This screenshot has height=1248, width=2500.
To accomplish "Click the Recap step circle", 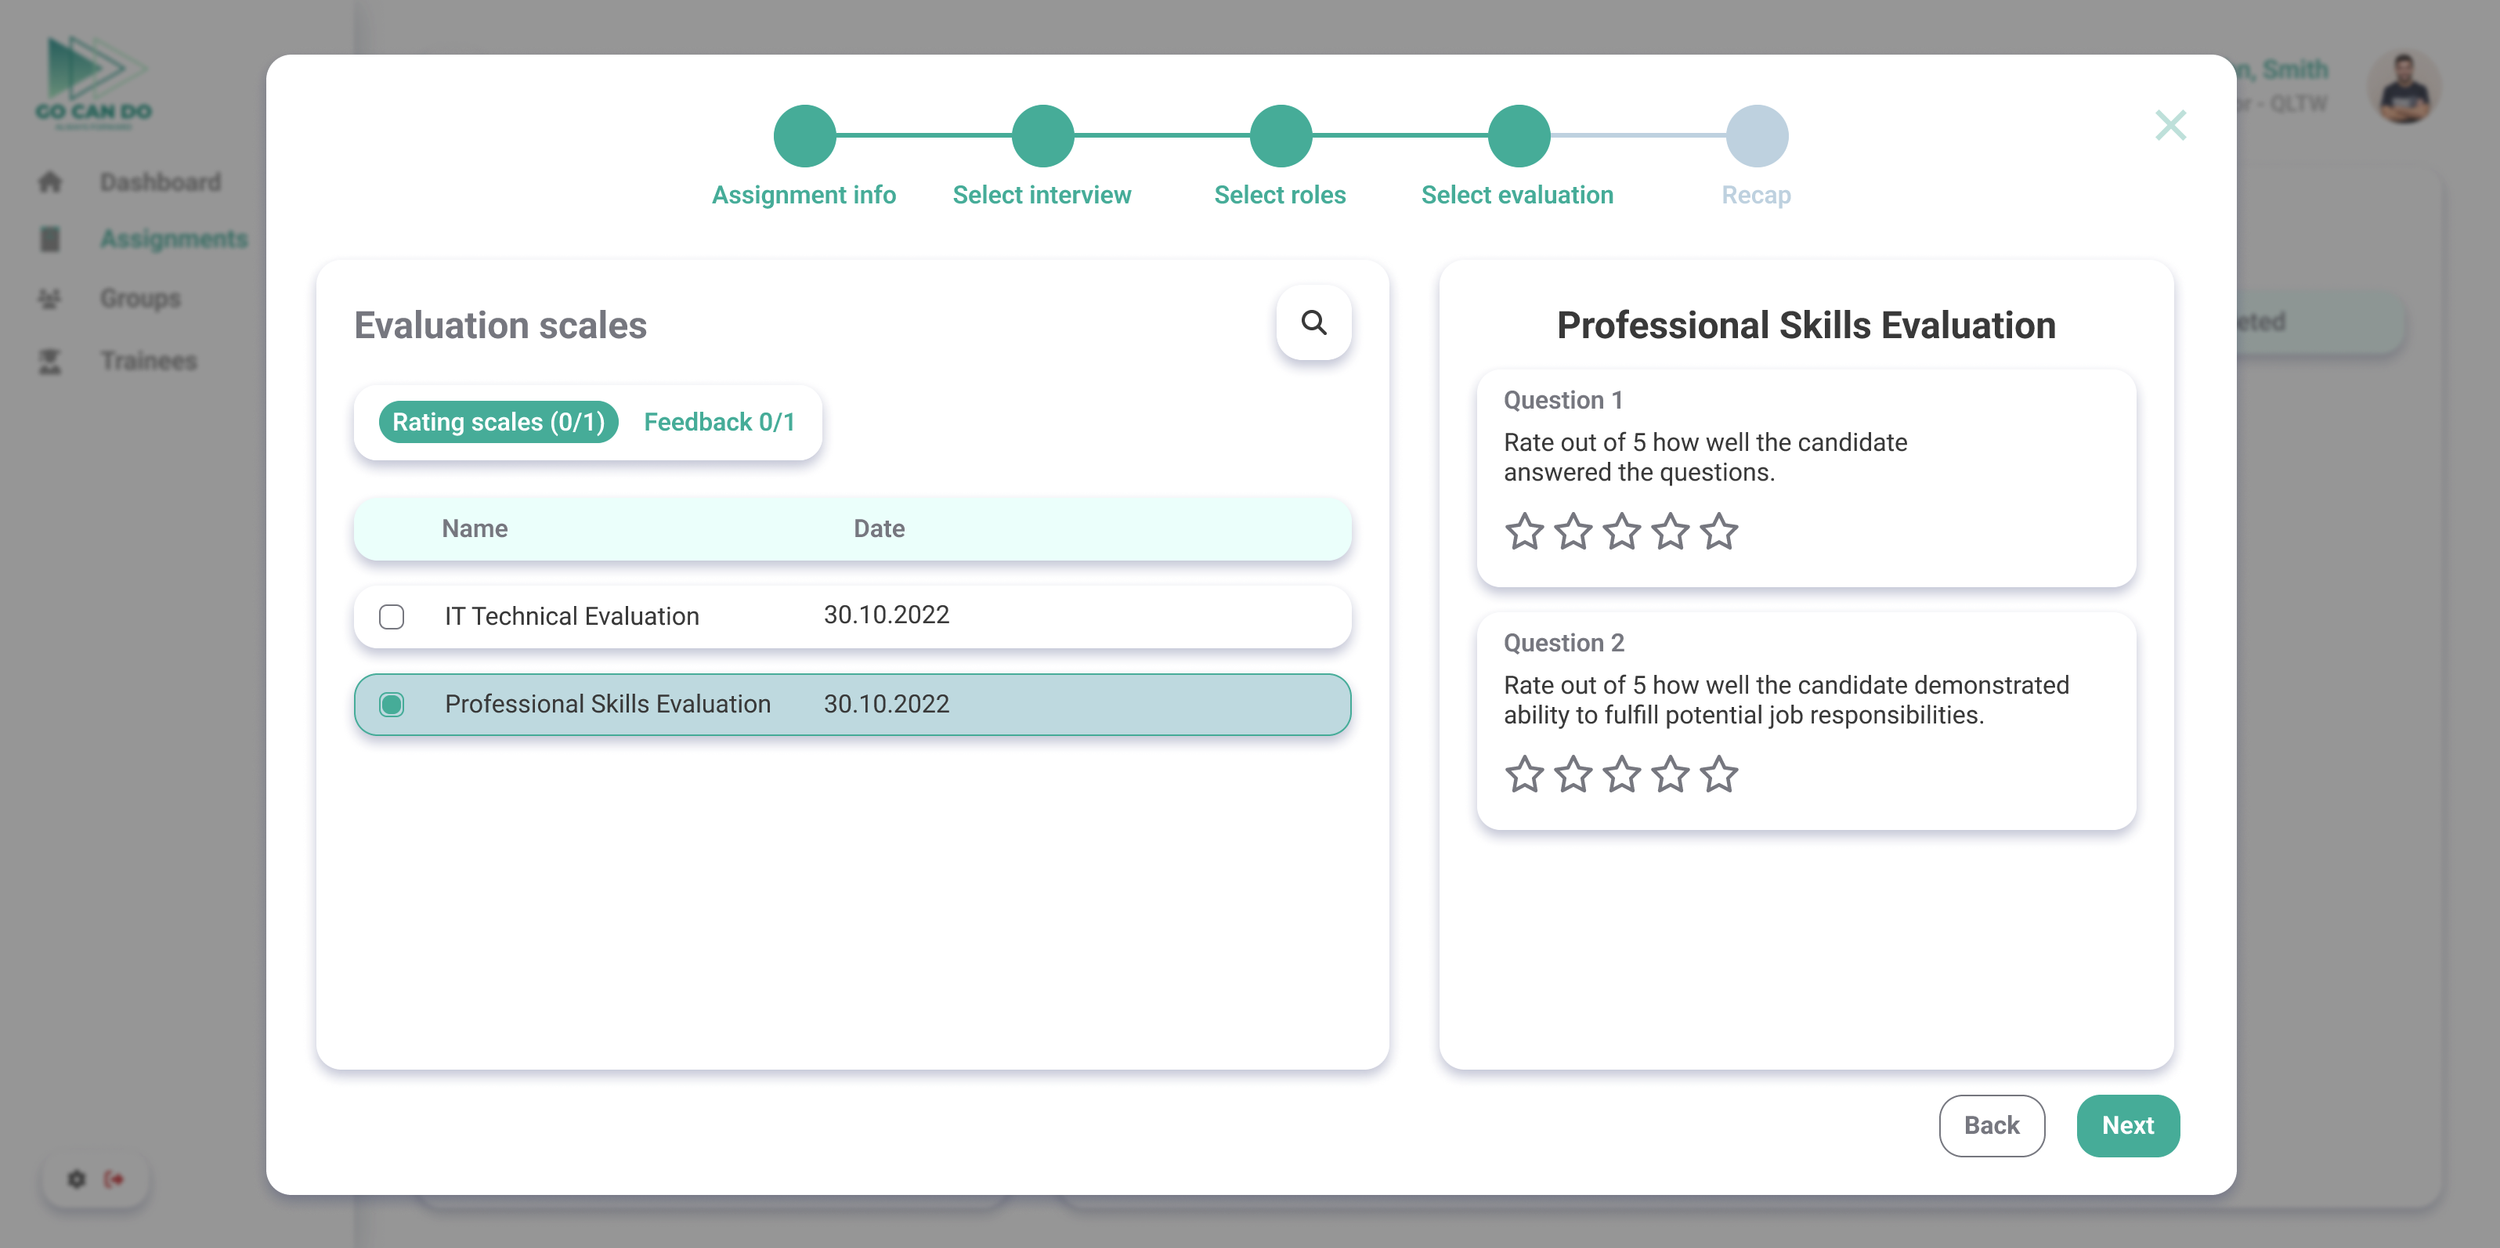I will click(1756, 136).
